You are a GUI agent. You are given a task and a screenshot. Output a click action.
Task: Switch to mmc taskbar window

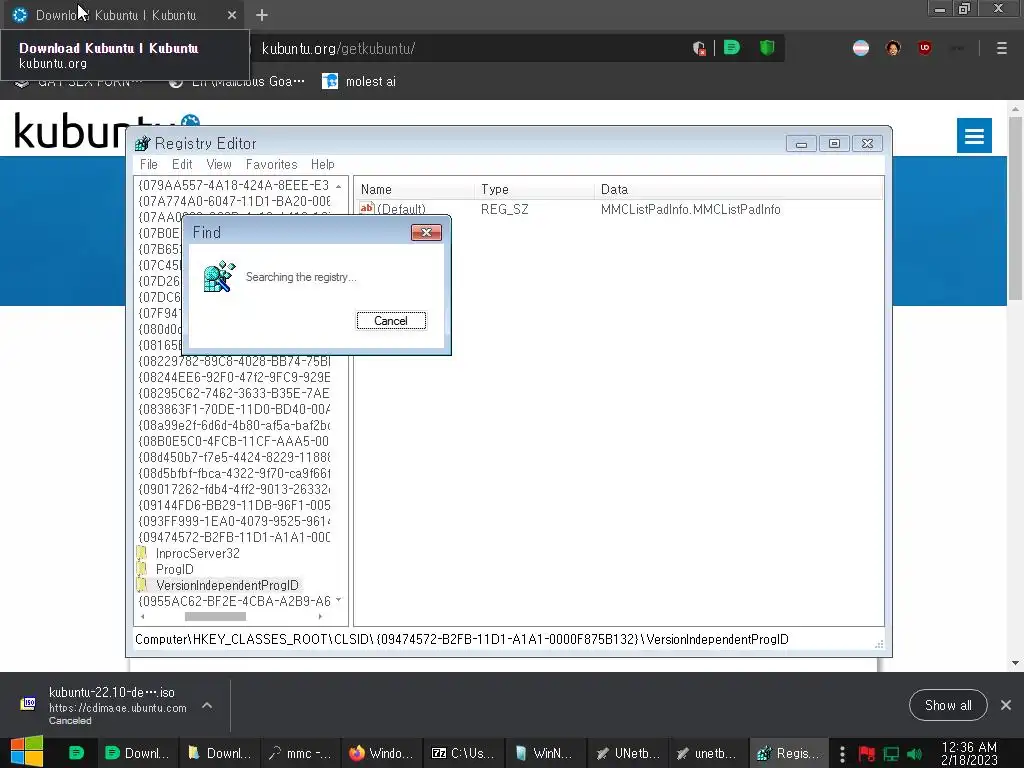point(300,753)
